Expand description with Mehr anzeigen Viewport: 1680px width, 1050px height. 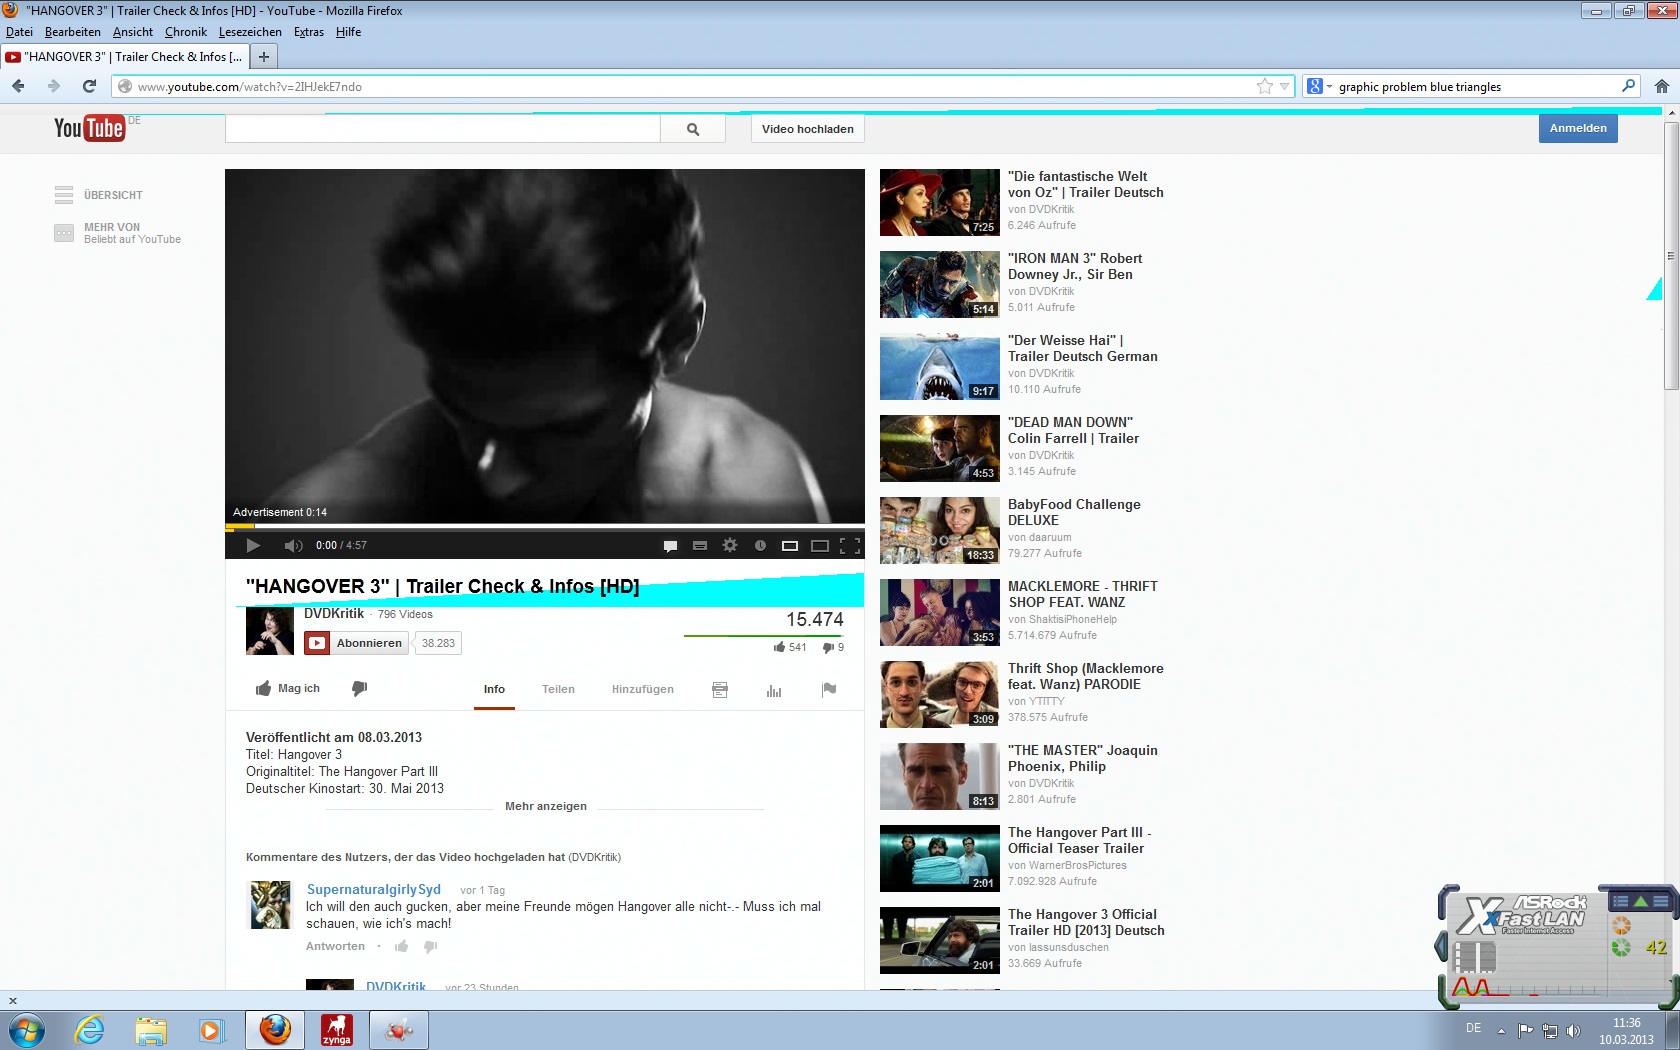pos(546,806)
